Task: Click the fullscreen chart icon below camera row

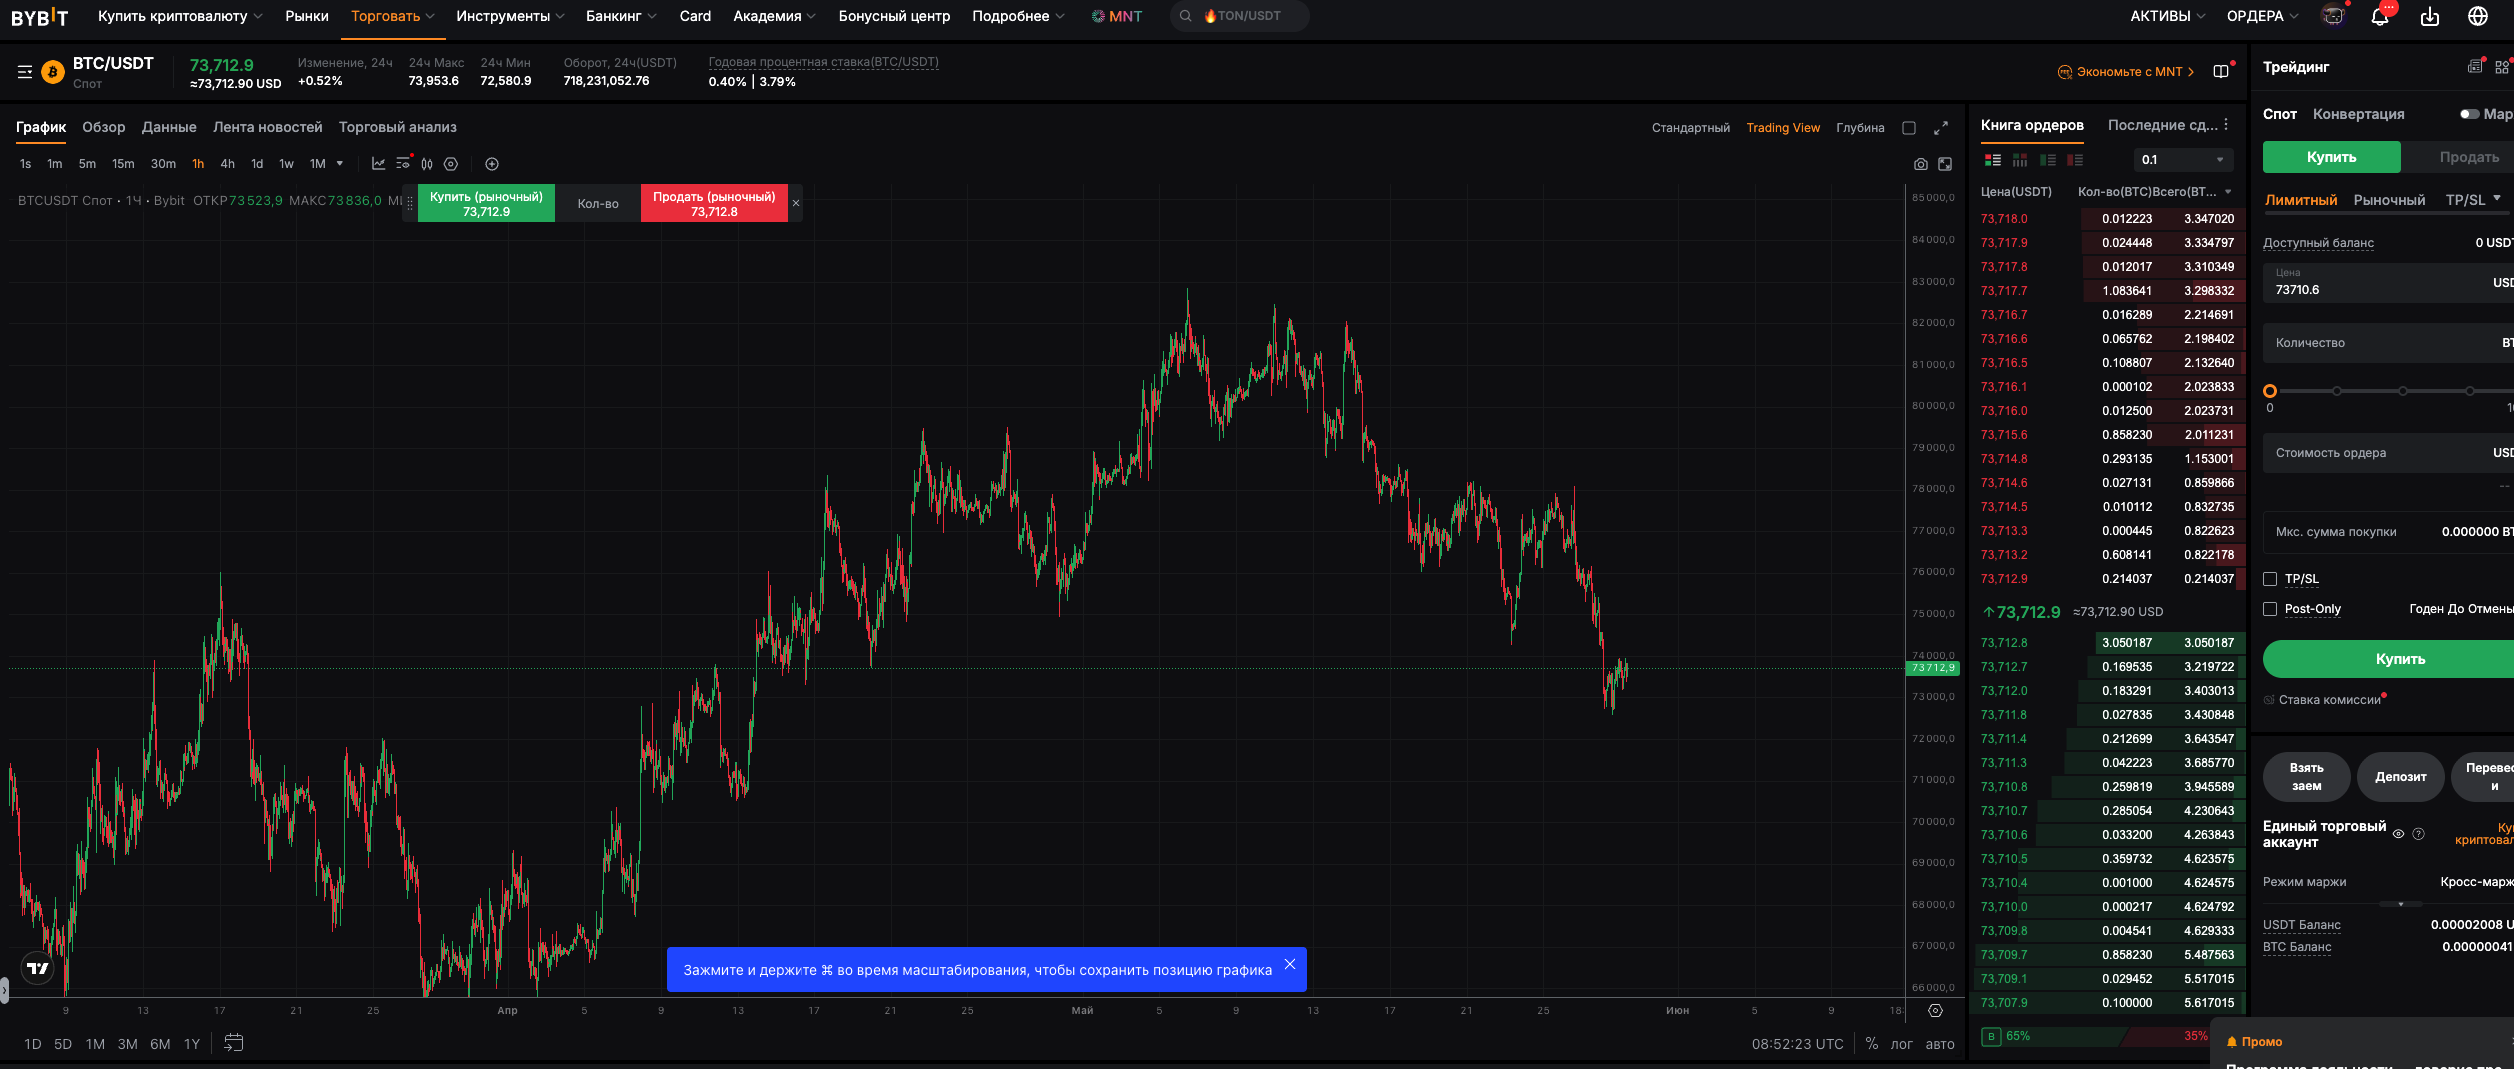Action: coord(1945,164)
